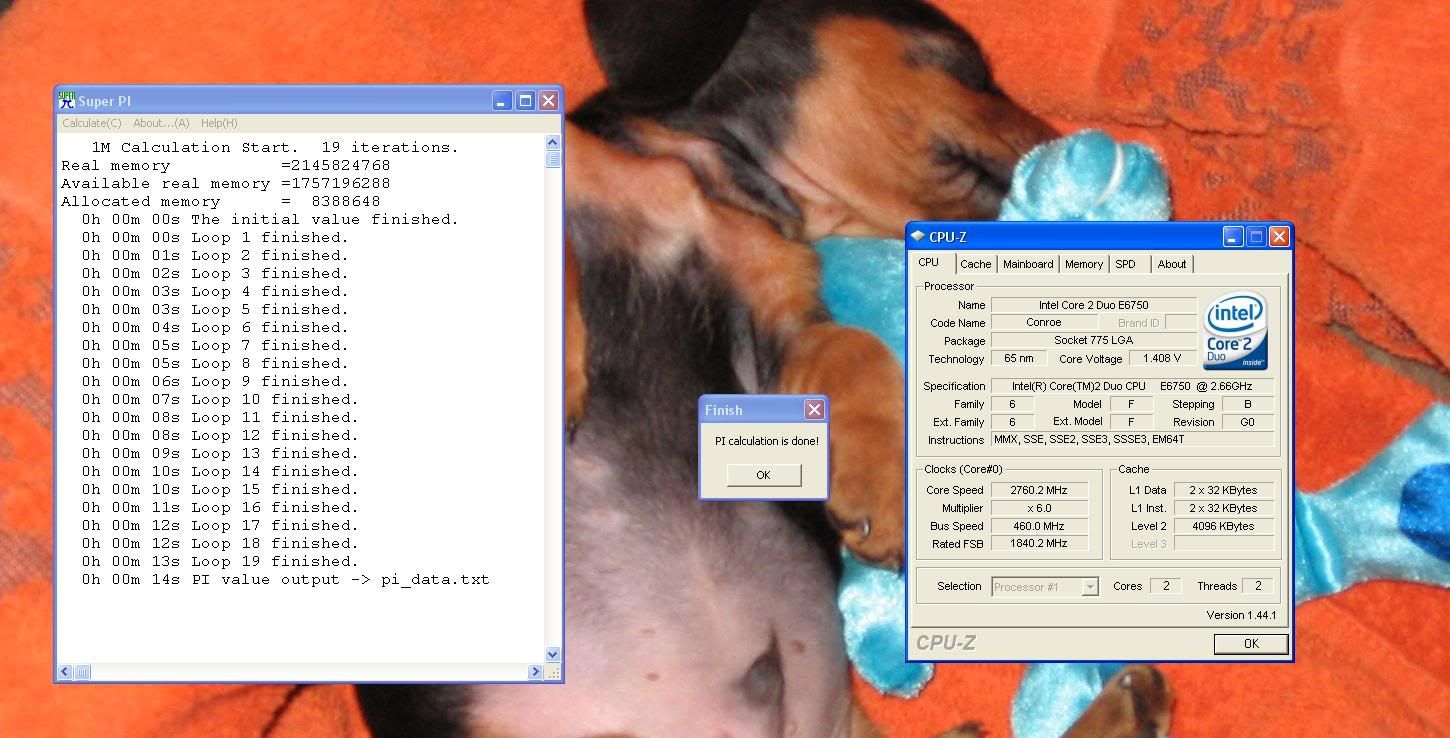Click the CPU-Z title bar icon
This screenshot has height=738, width=1450.
tap(918, 237)
